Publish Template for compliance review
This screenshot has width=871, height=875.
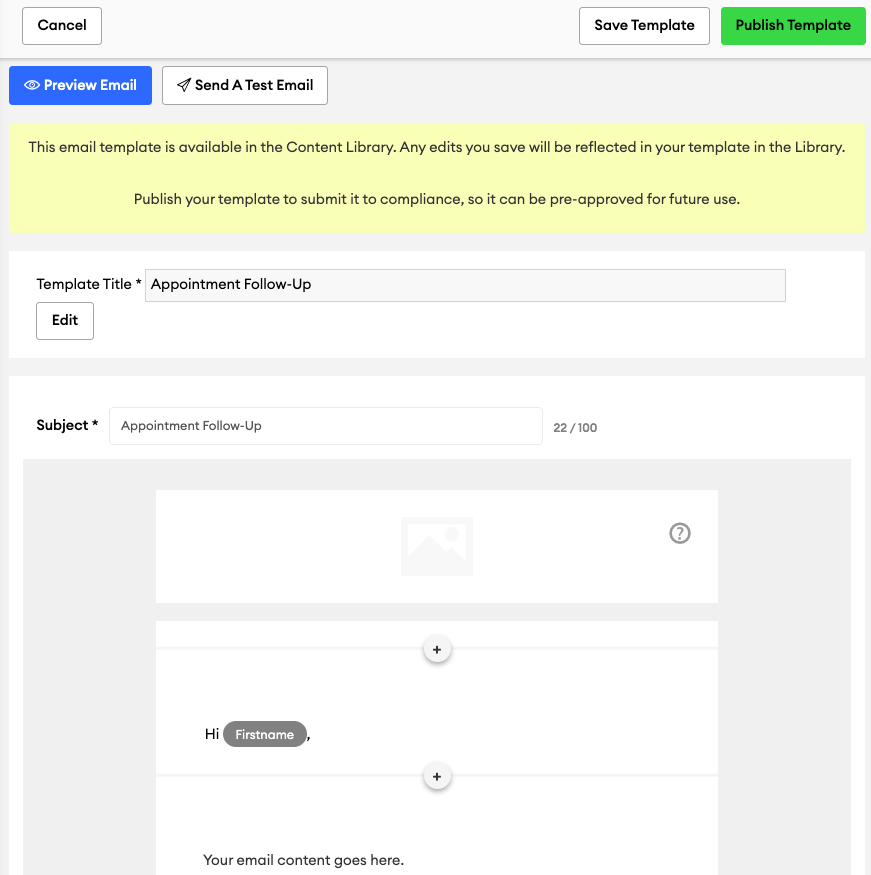coord(793,26)
